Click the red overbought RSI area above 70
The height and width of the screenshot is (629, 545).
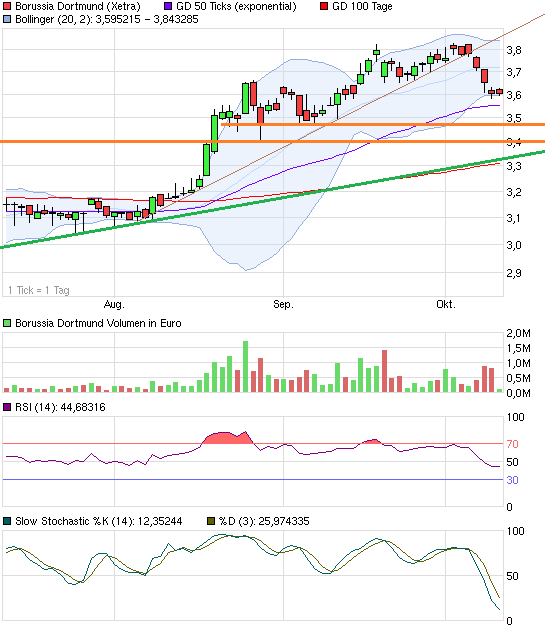pyautogui.click(x=227, y=438)
